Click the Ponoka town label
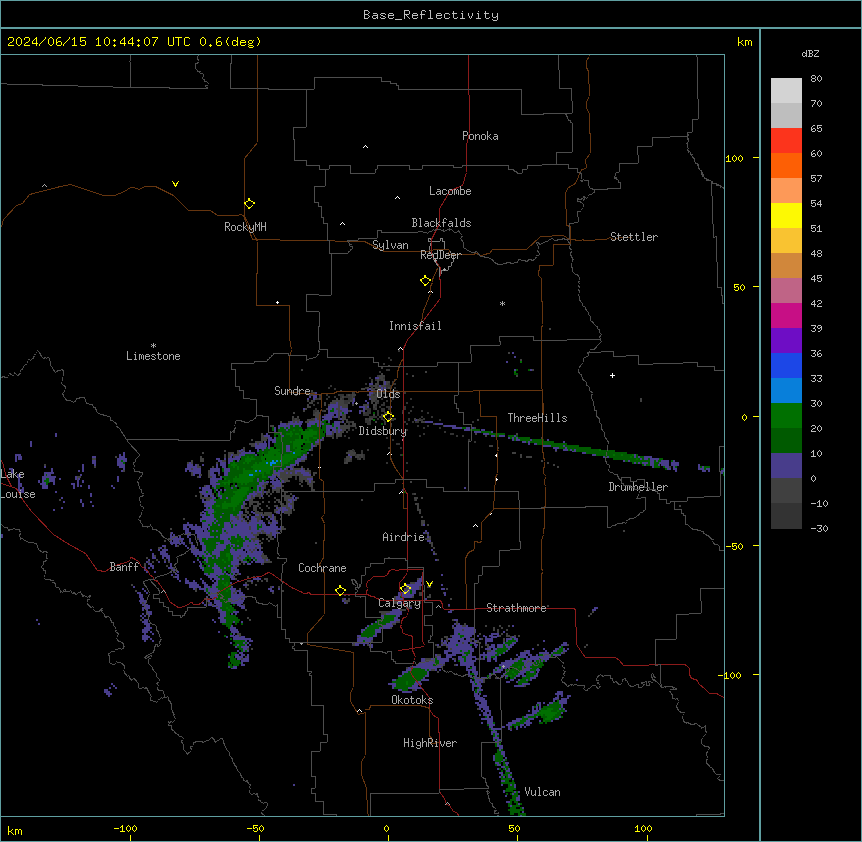Image resolution: width=862 pixels, height=842 pixels. [480, 136]
